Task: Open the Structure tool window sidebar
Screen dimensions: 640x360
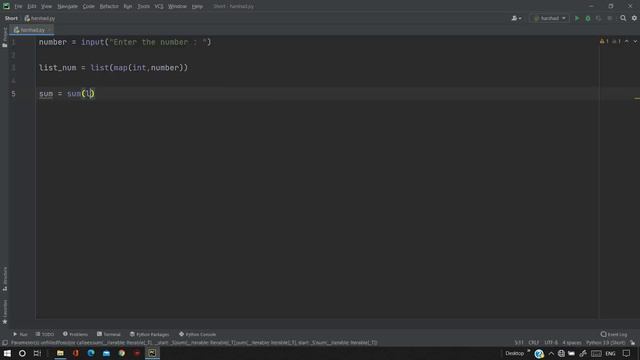Action: click(4, 279)
